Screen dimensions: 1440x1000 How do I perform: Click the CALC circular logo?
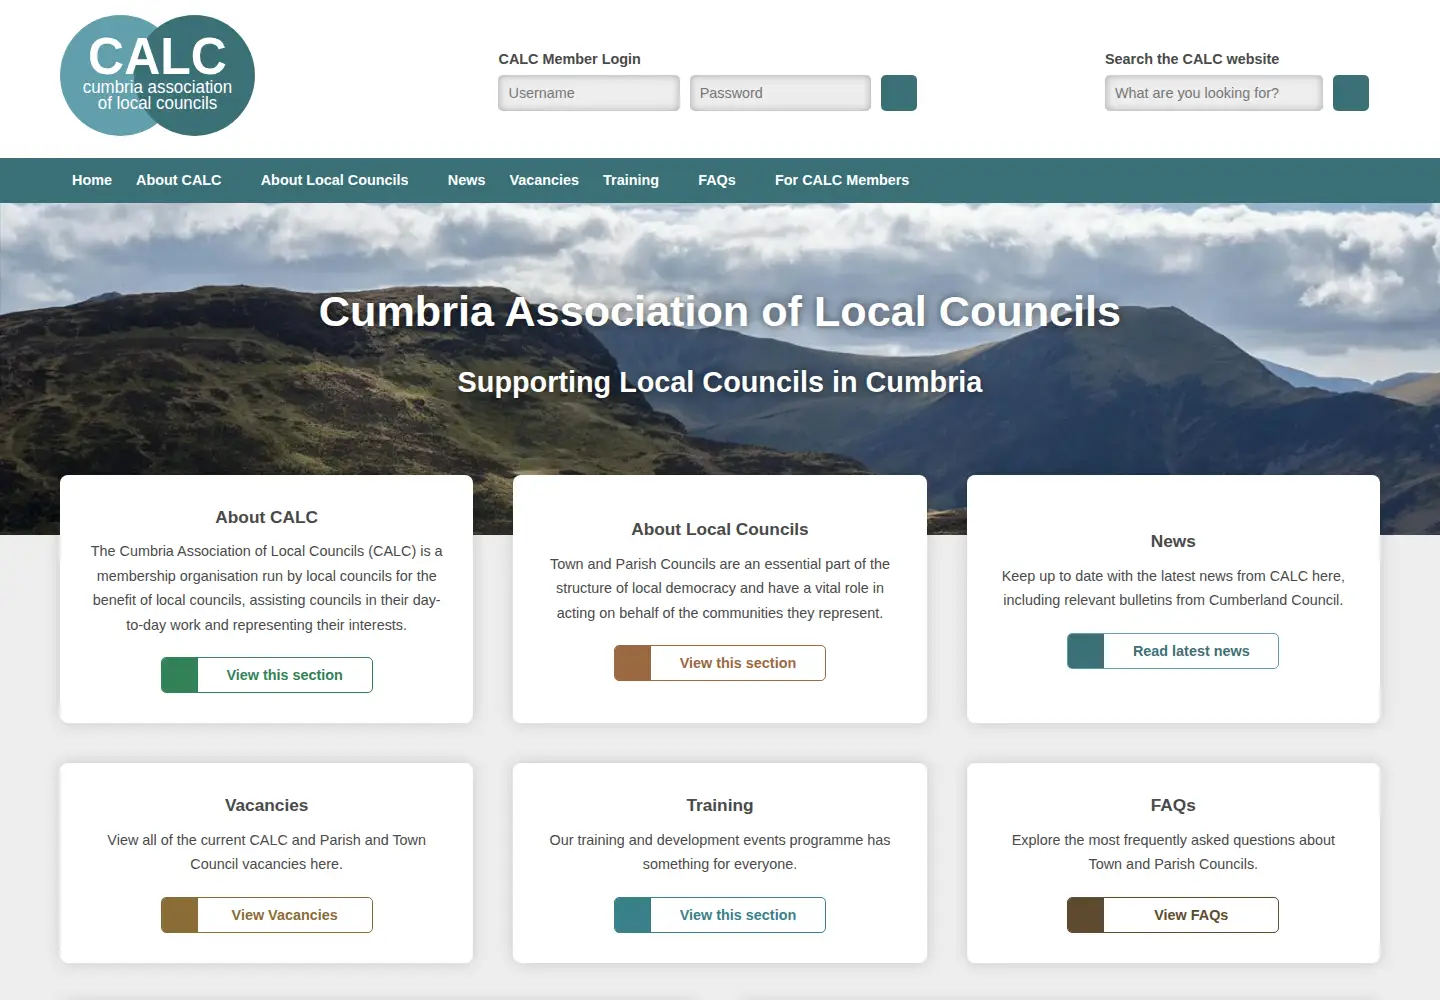(x=157, y=75)
